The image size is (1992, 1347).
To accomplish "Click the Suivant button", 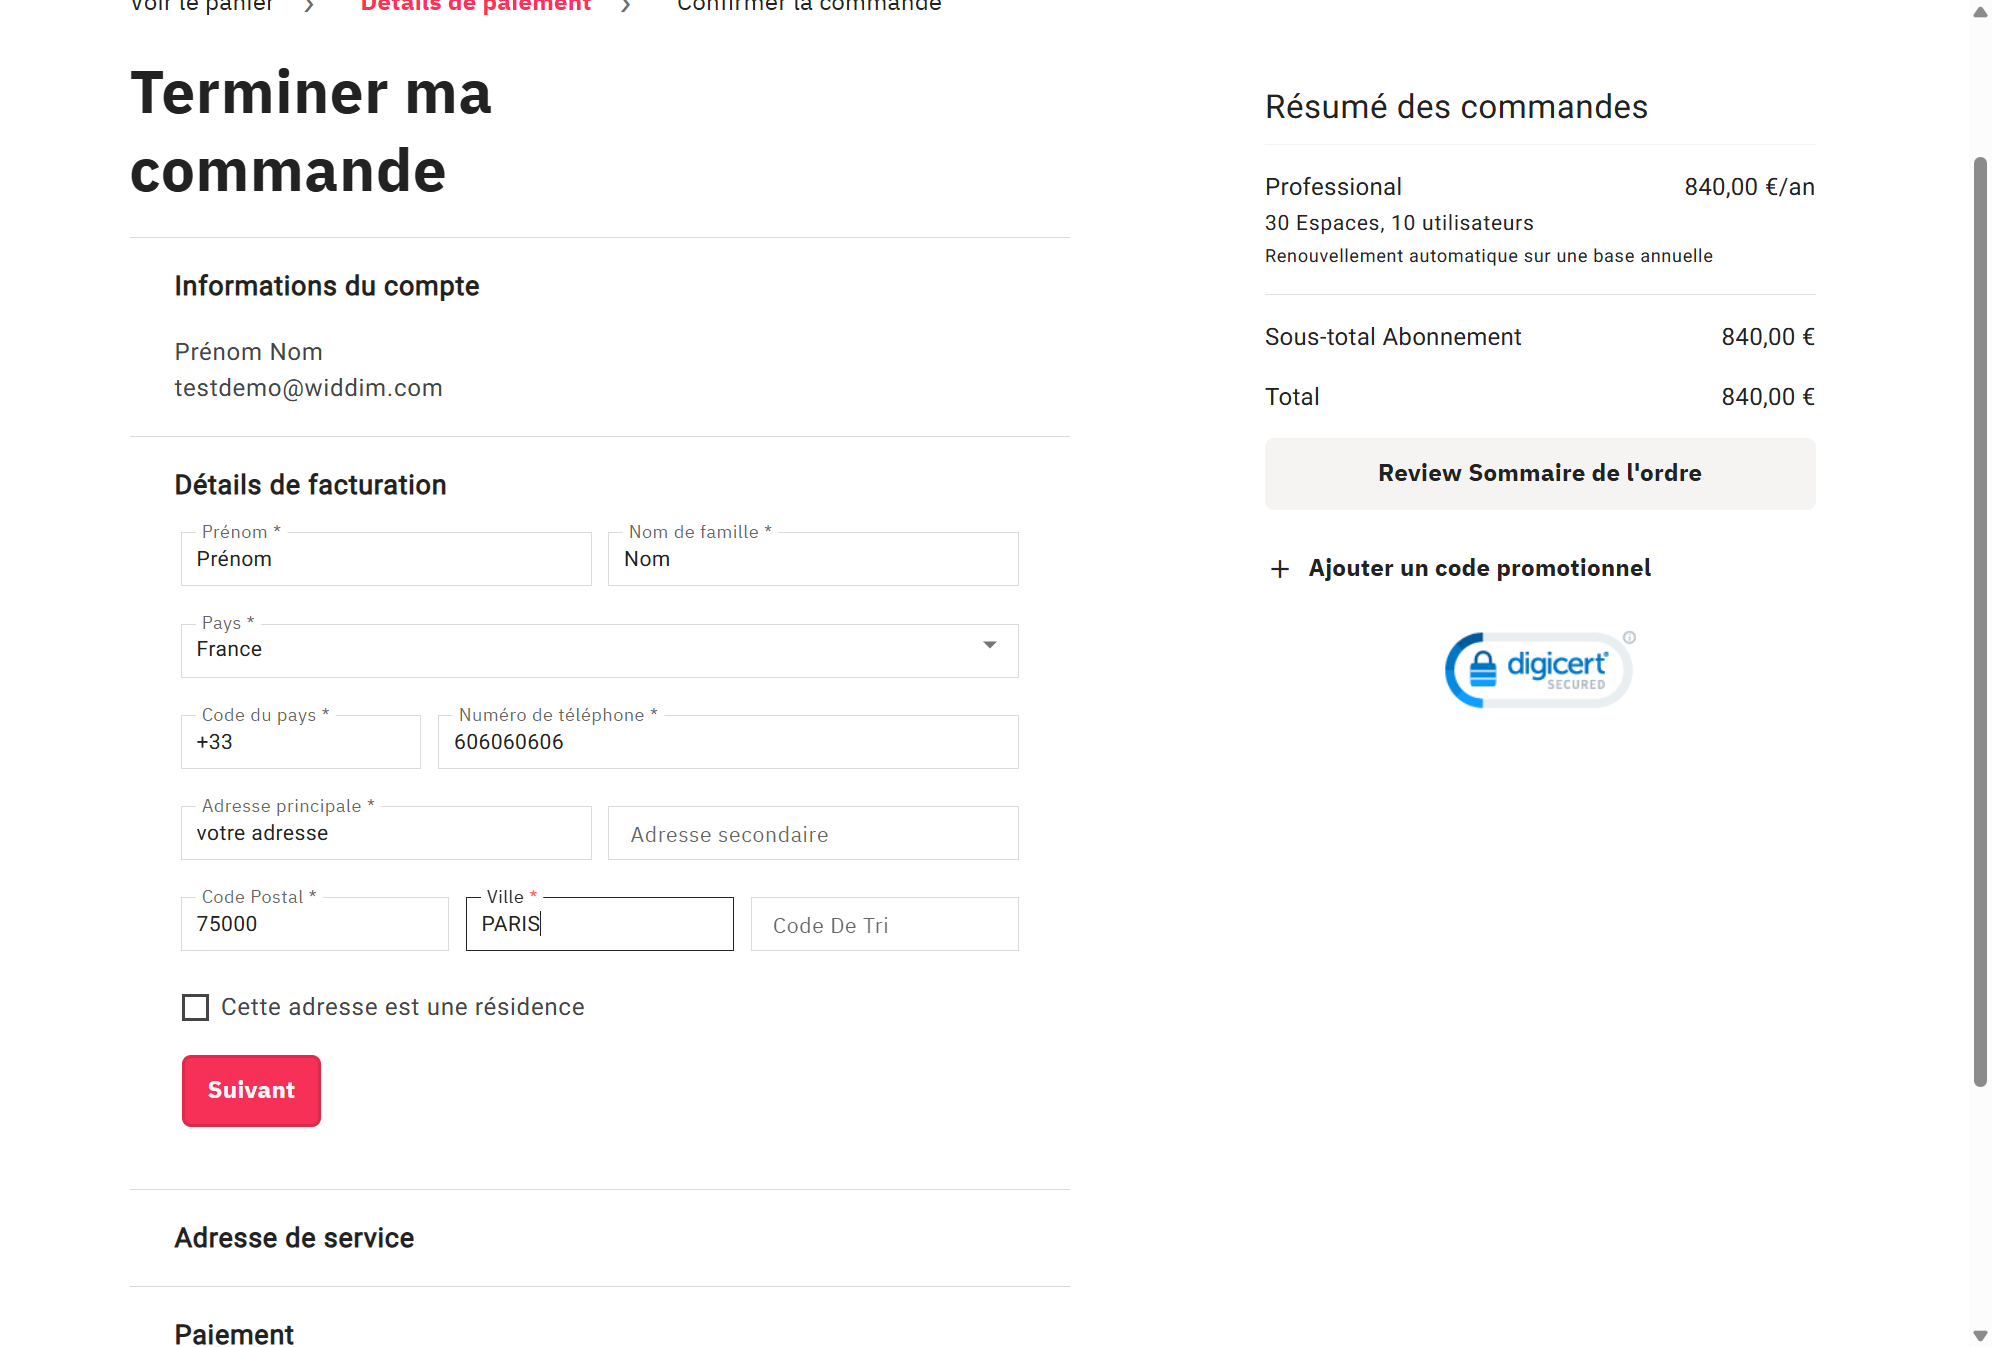I will 251,1090.
